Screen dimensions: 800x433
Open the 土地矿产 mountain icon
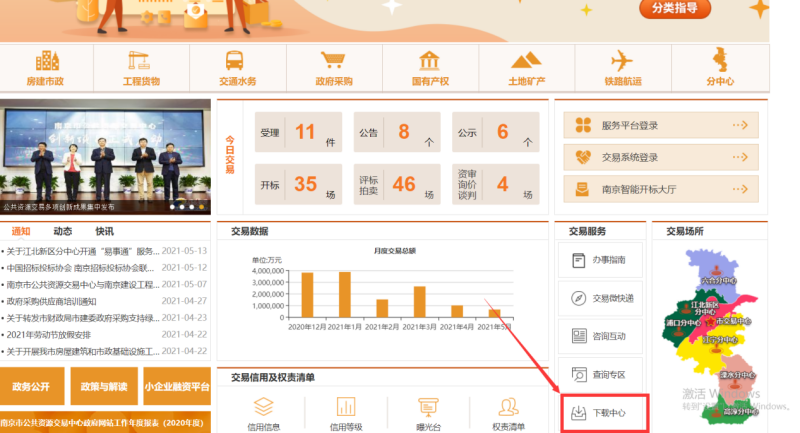pyautogui.click(x=527, y=60)
